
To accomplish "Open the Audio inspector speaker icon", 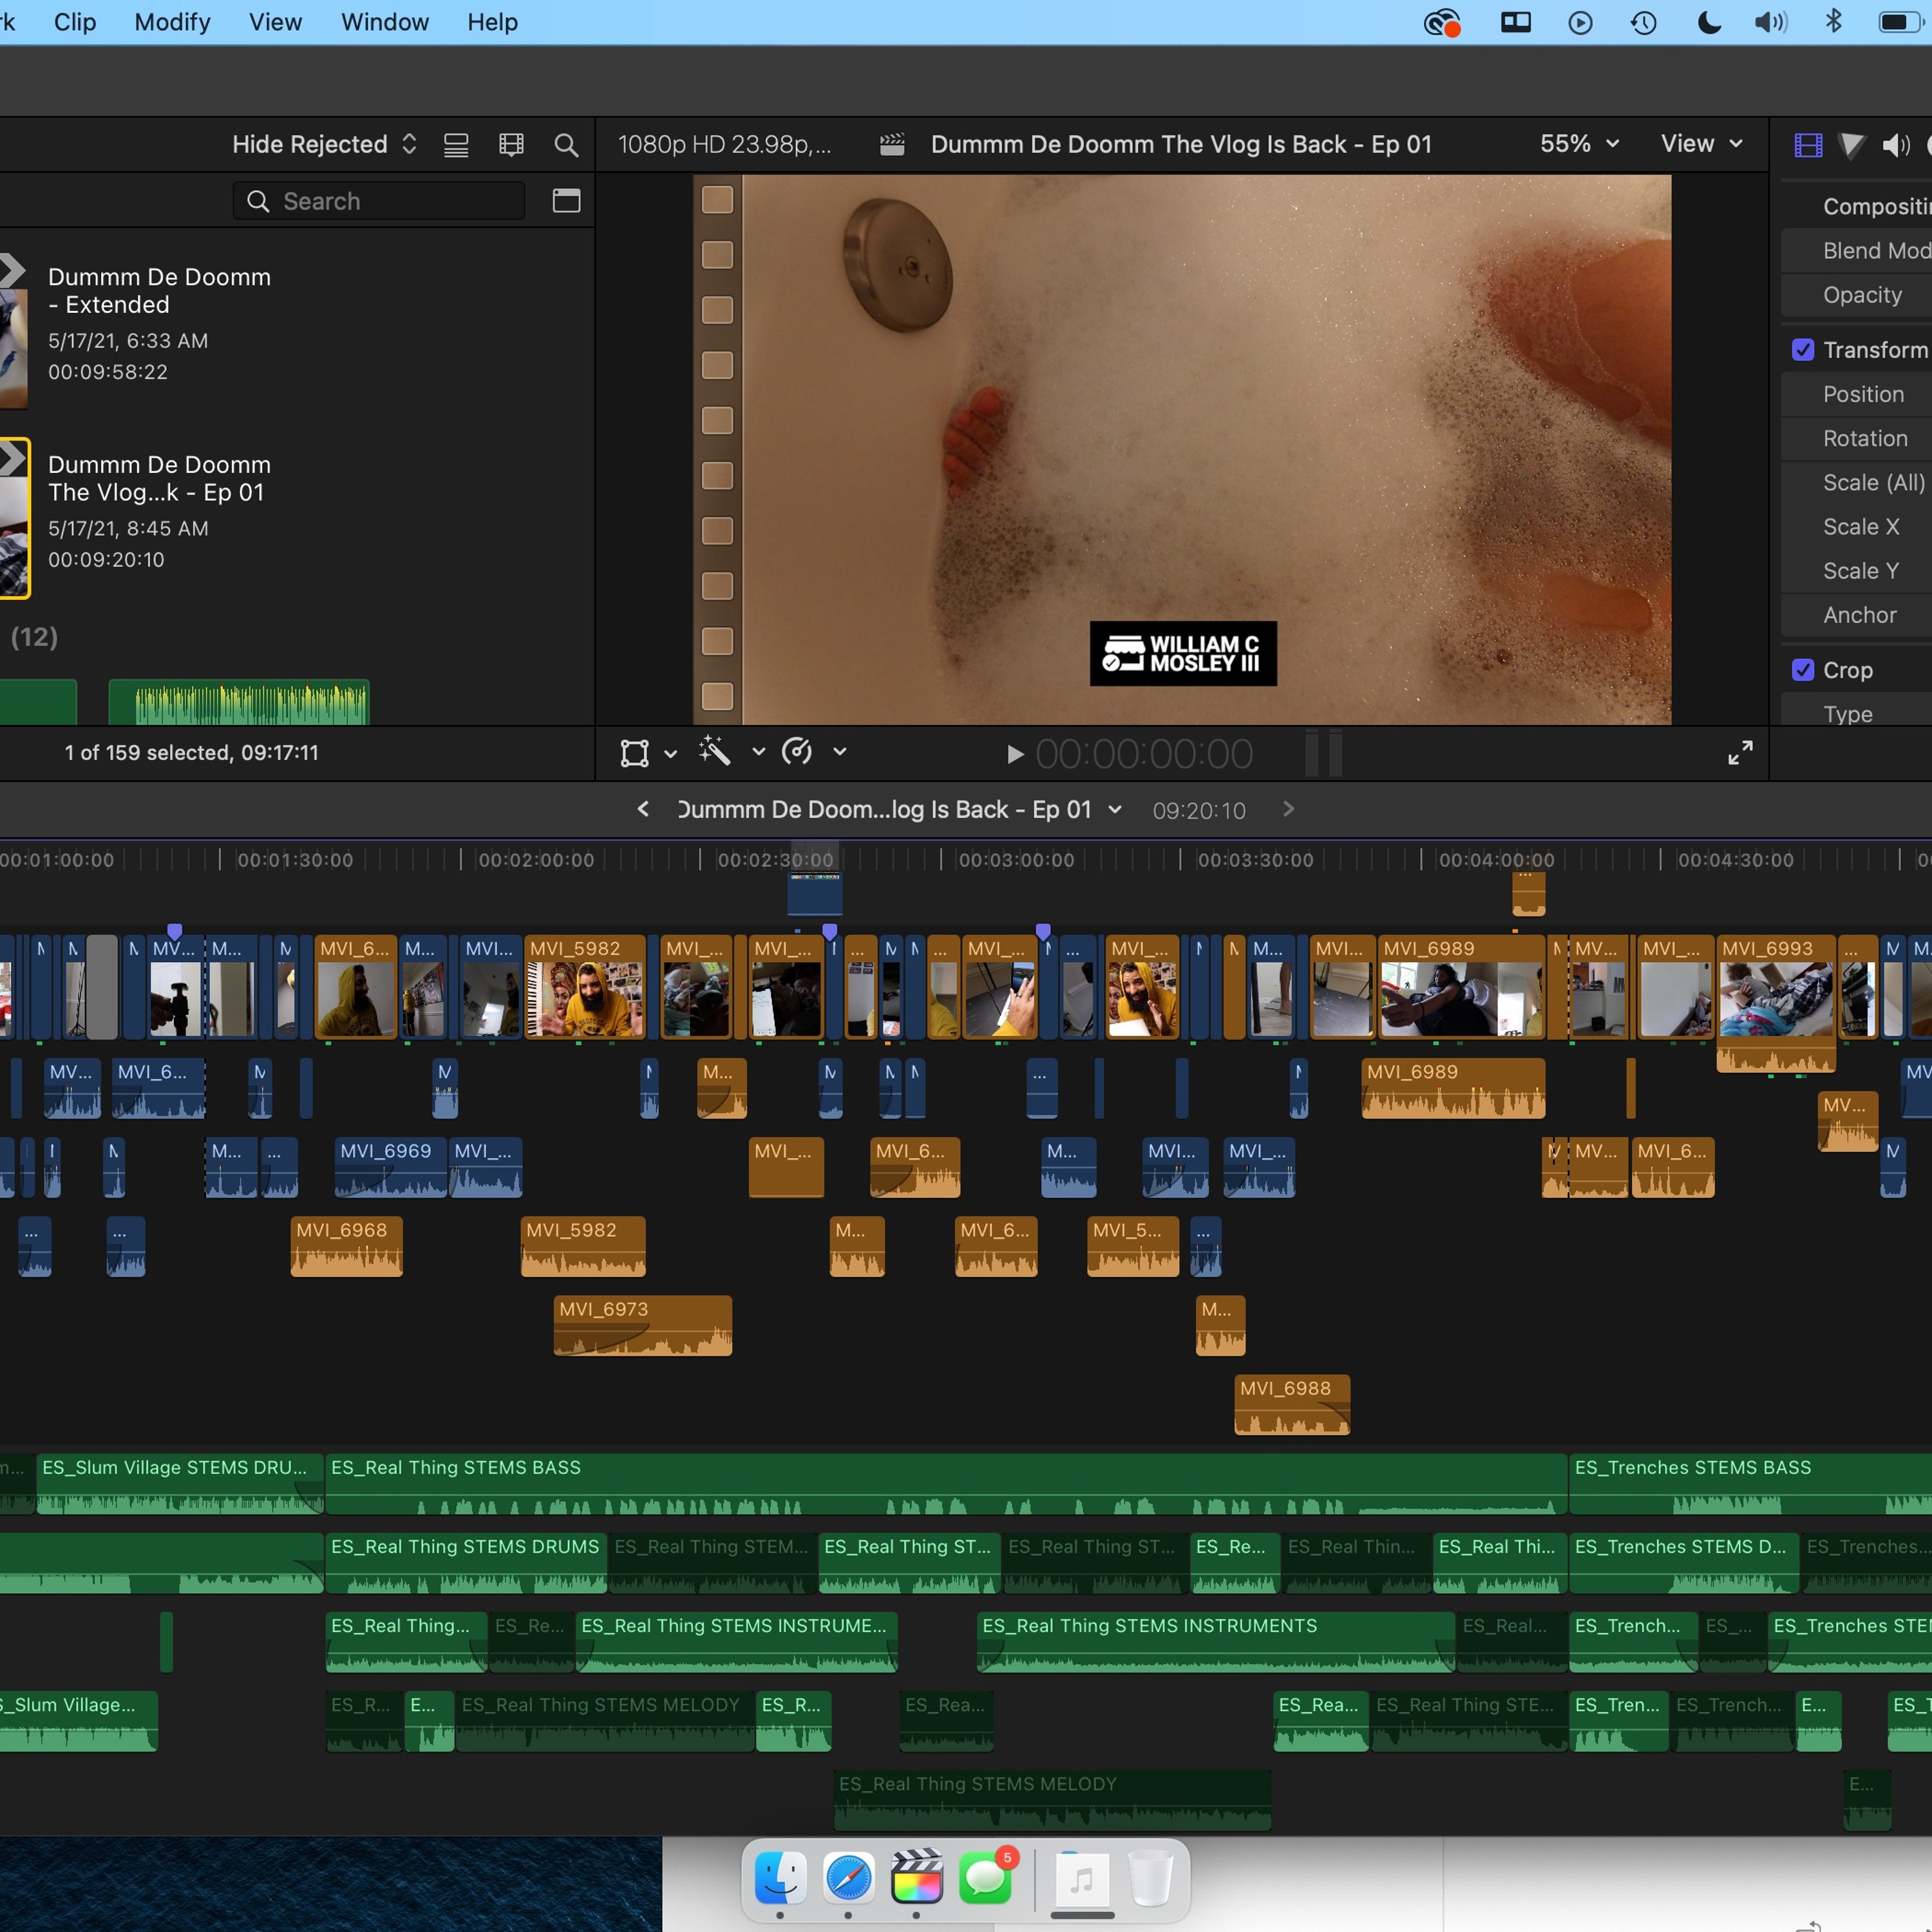I will [1895, 145].
